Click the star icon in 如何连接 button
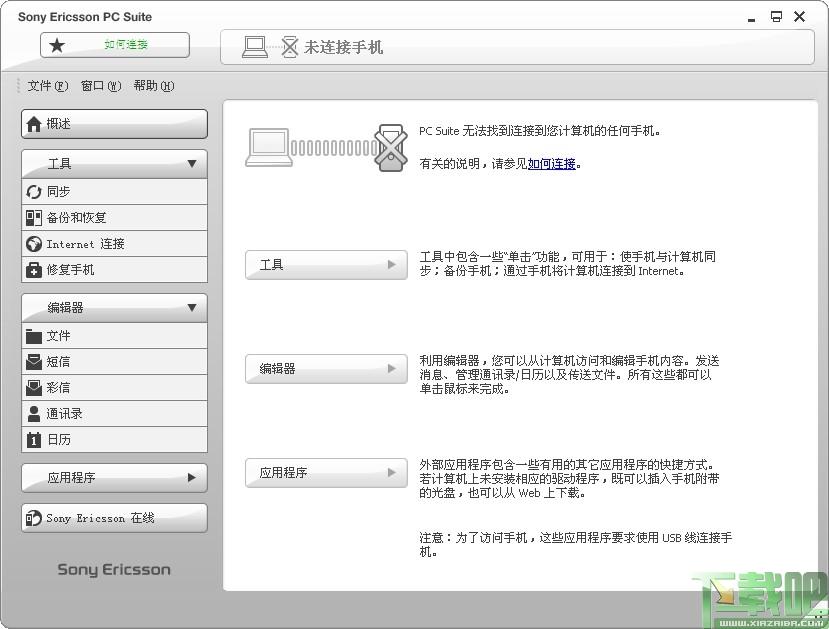 click(57, 45)
